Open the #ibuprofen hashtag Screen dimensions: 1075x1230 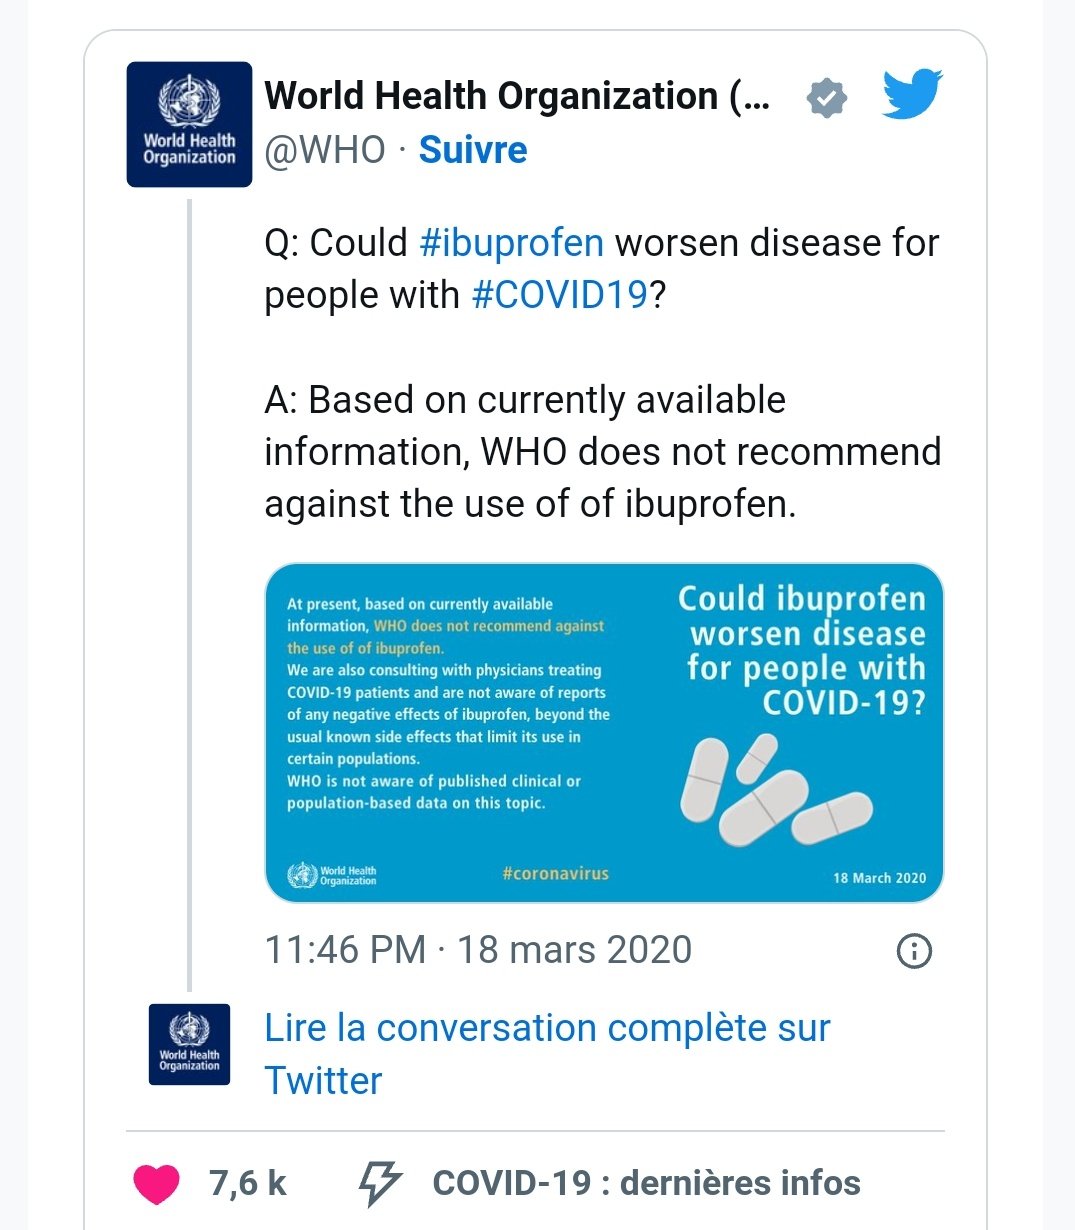[x=511, y=243]
